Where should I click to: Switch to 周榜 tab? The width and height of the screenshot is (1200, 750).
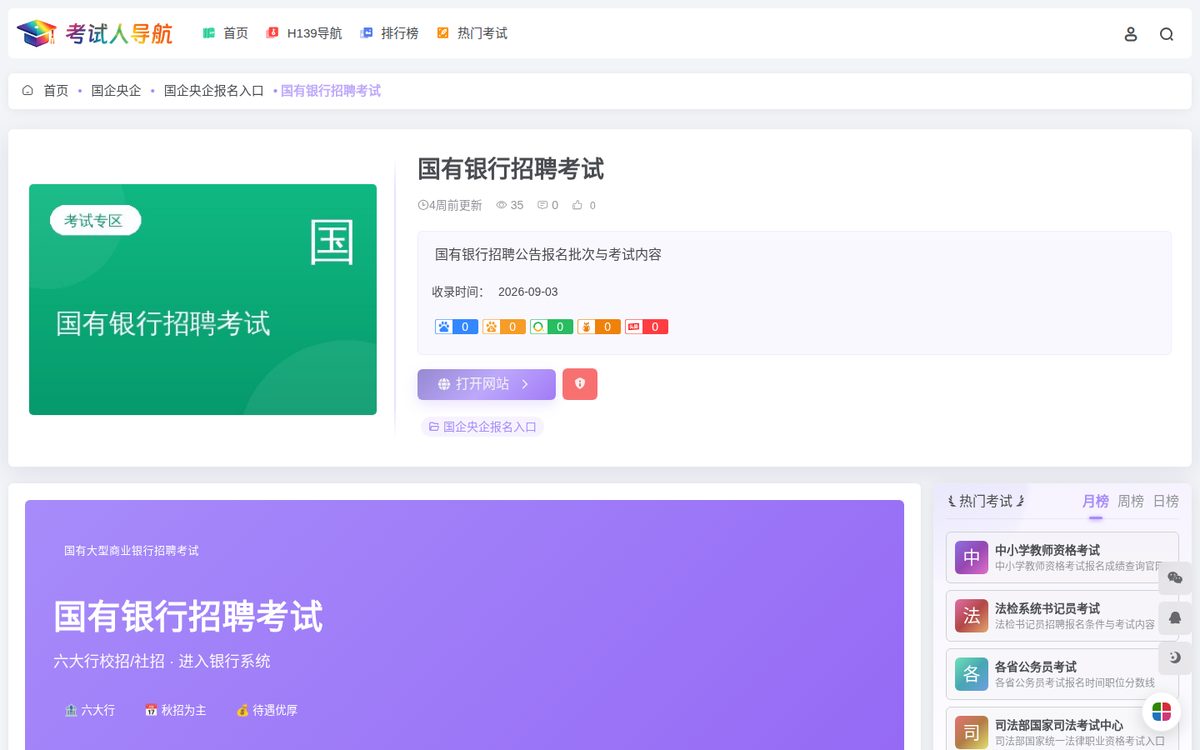1130,501
